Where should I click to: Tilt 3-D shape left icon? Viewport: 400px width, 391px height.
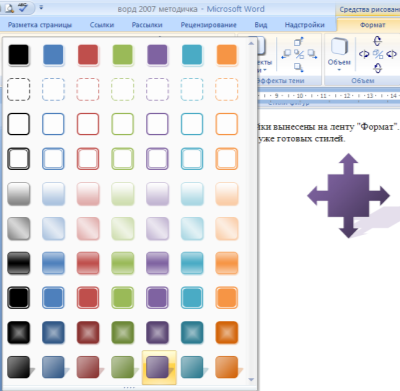click(x=364, y=54)
